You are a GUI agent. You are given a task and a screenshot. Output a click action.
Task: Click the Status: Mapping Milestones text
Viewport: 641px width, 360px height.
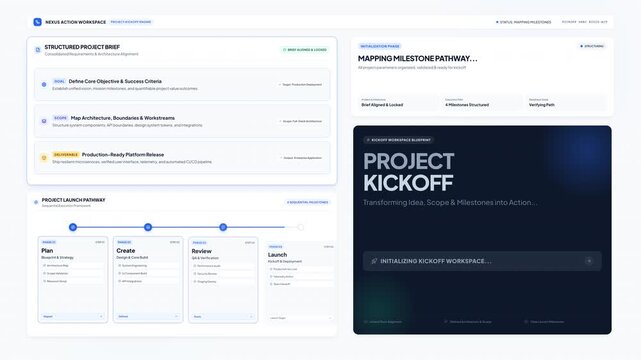point(525,22)
